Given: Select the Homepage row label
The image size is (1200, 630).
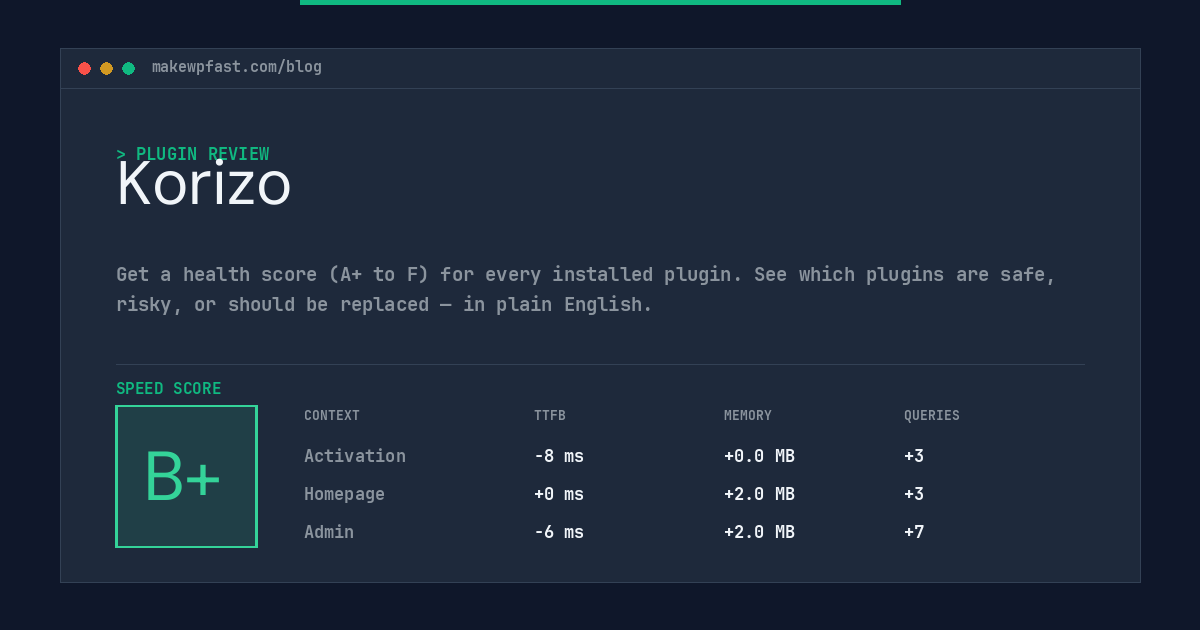Looking at the screenshot, I should [344, 494].
